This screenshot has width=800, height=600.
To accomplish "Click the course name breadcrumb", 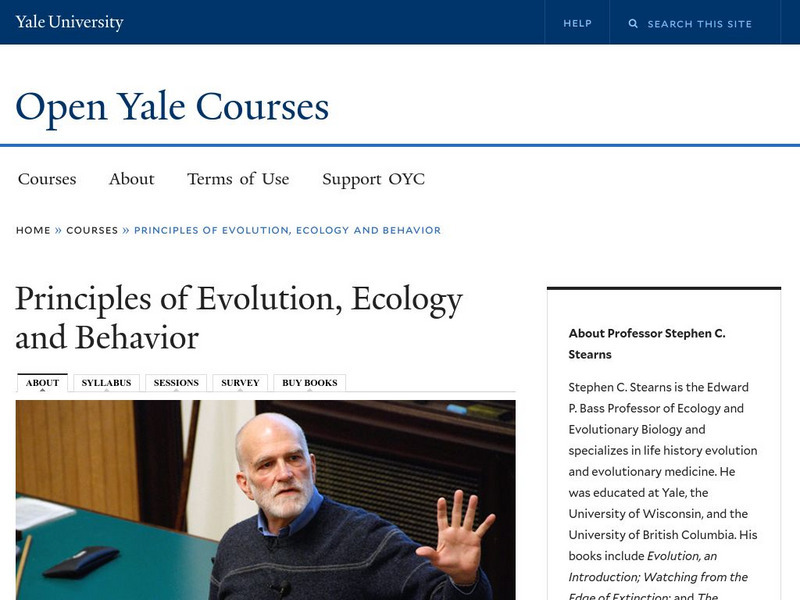I will (x=287, y=230).
